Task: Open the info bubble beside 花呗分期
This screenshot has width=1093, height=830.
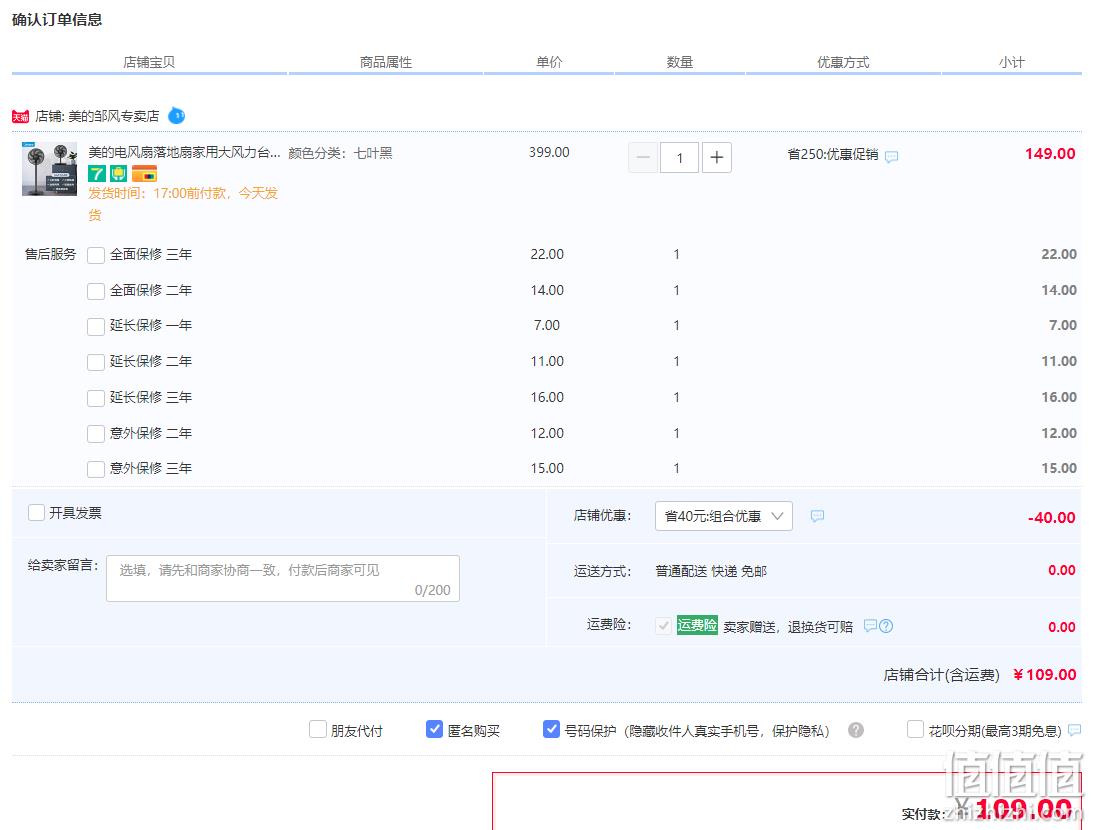Action: coord(1074,730)
